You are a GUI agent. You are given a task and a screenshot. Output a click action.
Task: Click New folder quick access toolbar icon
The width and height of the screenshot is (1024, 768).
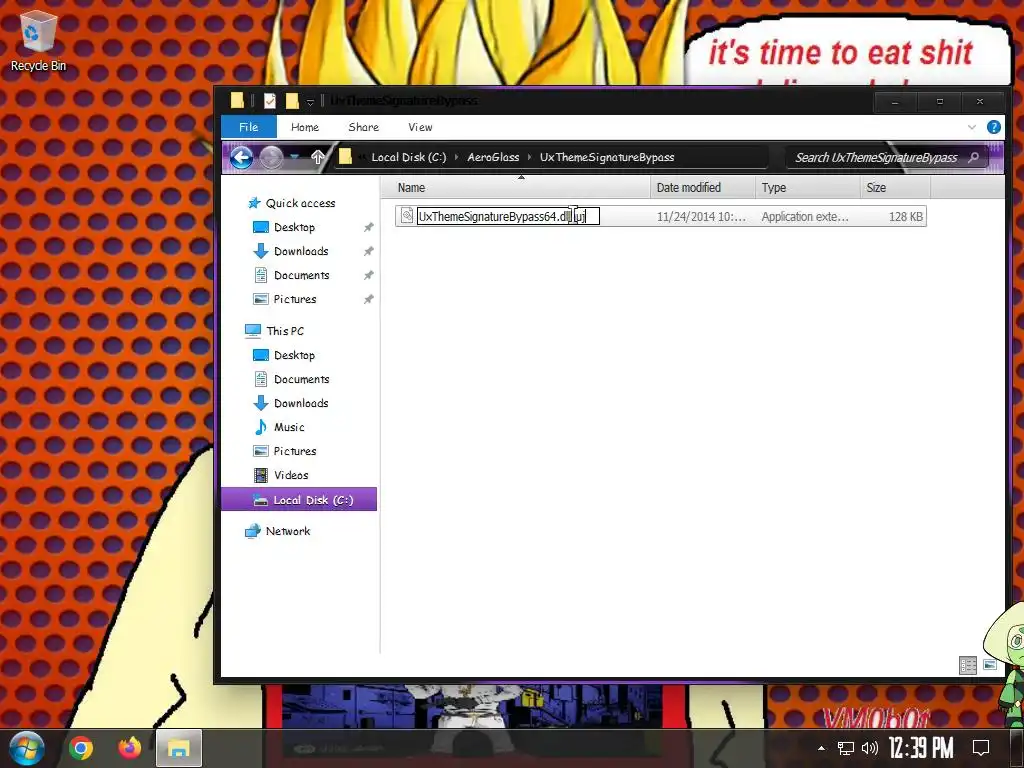(x=292, y=101)
